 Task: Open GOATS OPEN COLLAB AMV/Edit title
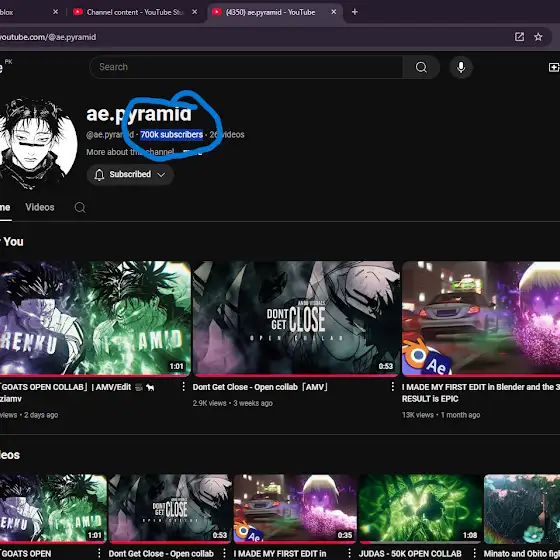click(77, 393)
